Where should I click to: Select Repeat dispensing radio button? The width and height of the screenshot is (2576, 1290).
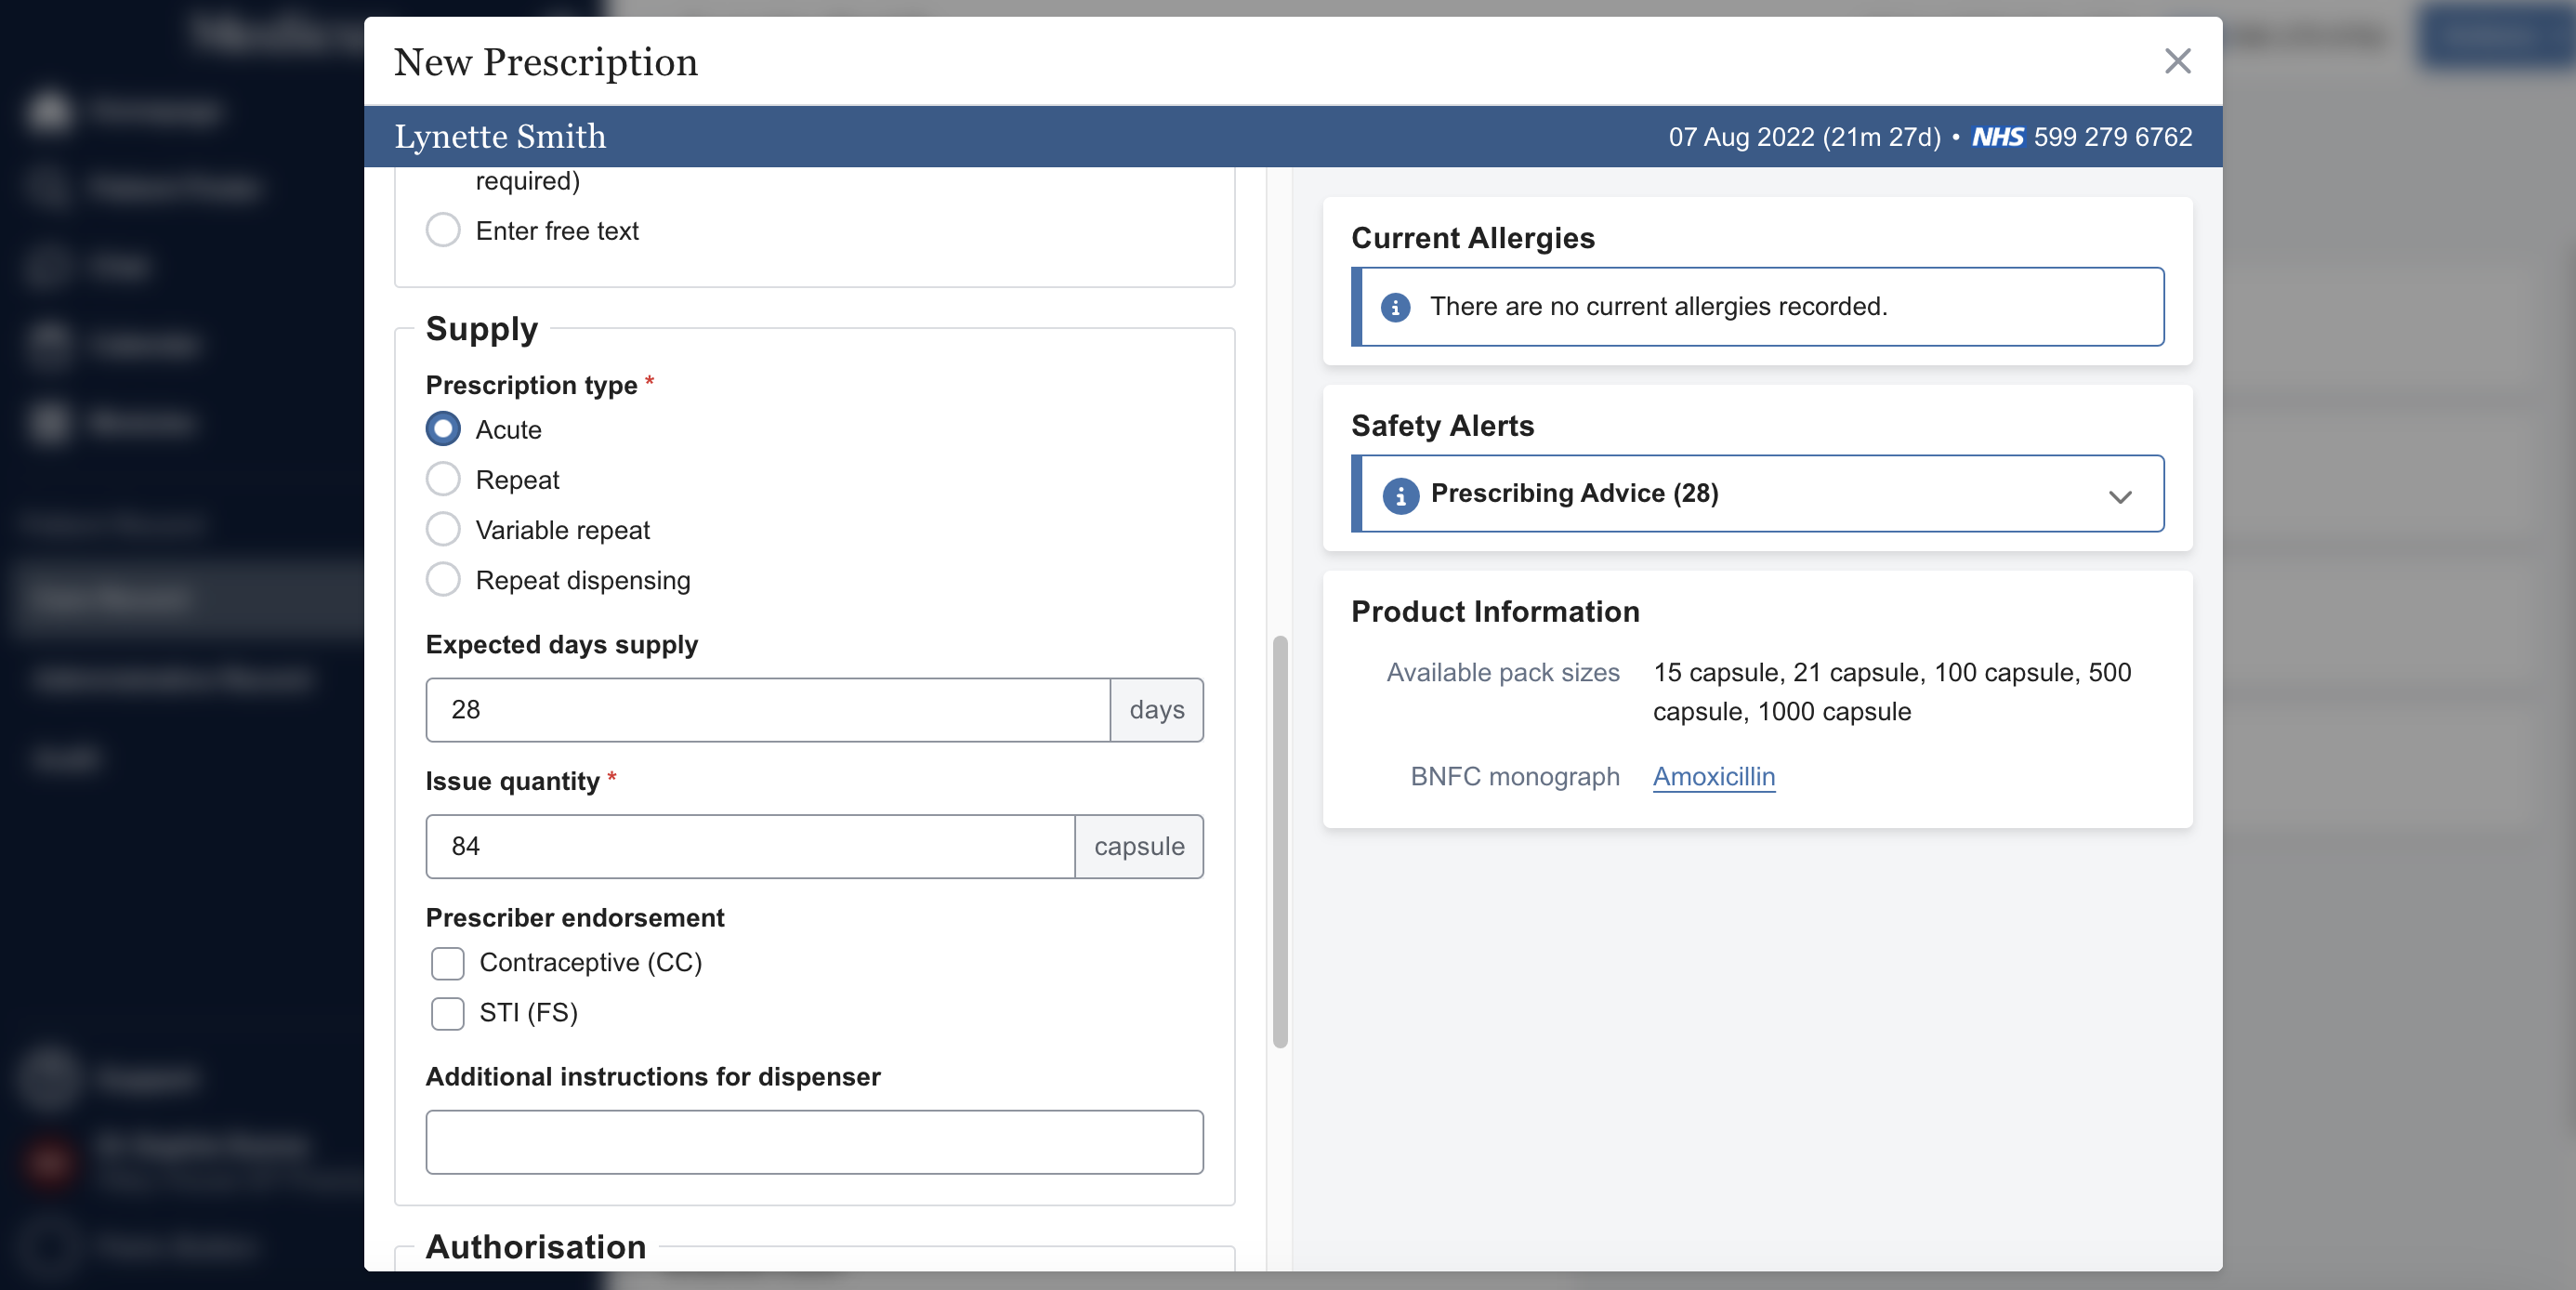443,580
